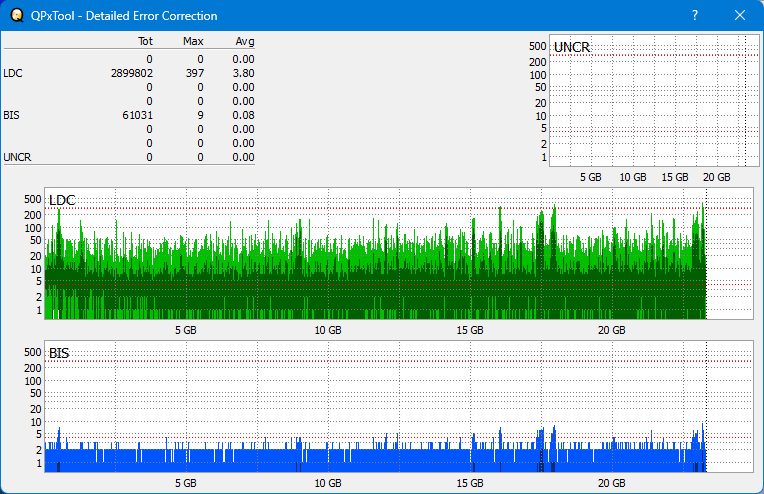
Task: Click the Avg column header
Action: tap(245, 41)
